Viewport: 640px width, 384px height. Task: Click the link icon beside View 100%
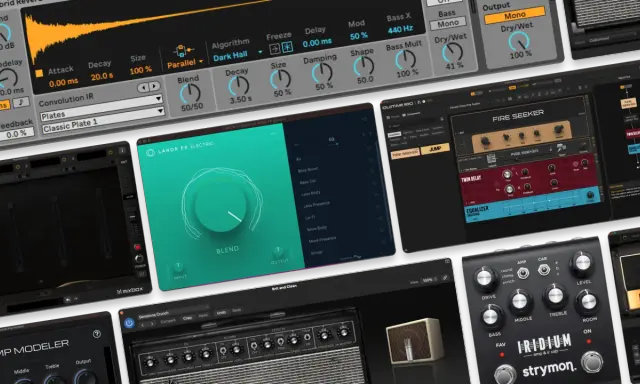pyautogui.click(x=445, y=278)
